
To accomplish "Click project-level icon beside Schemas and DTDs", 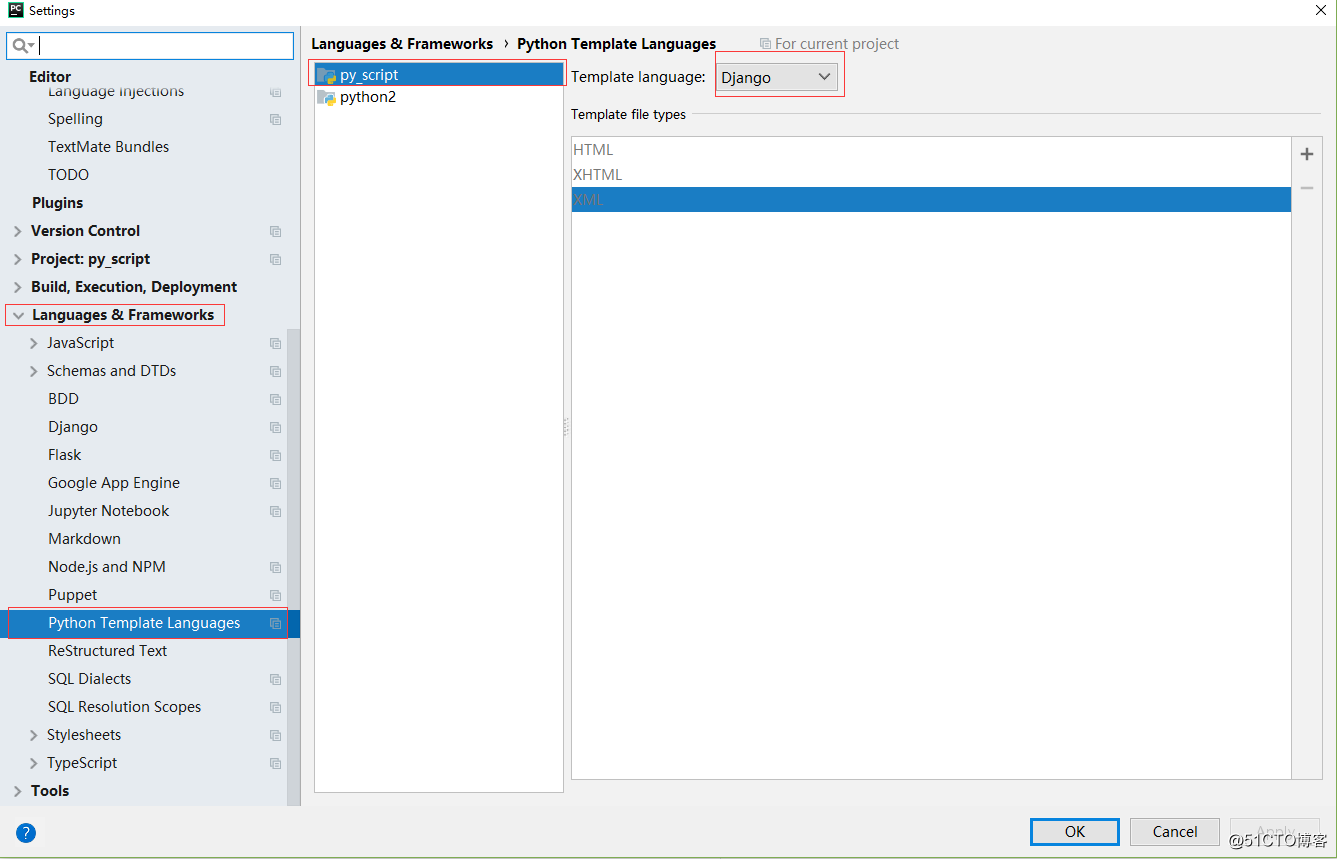I will coord(275,371).
